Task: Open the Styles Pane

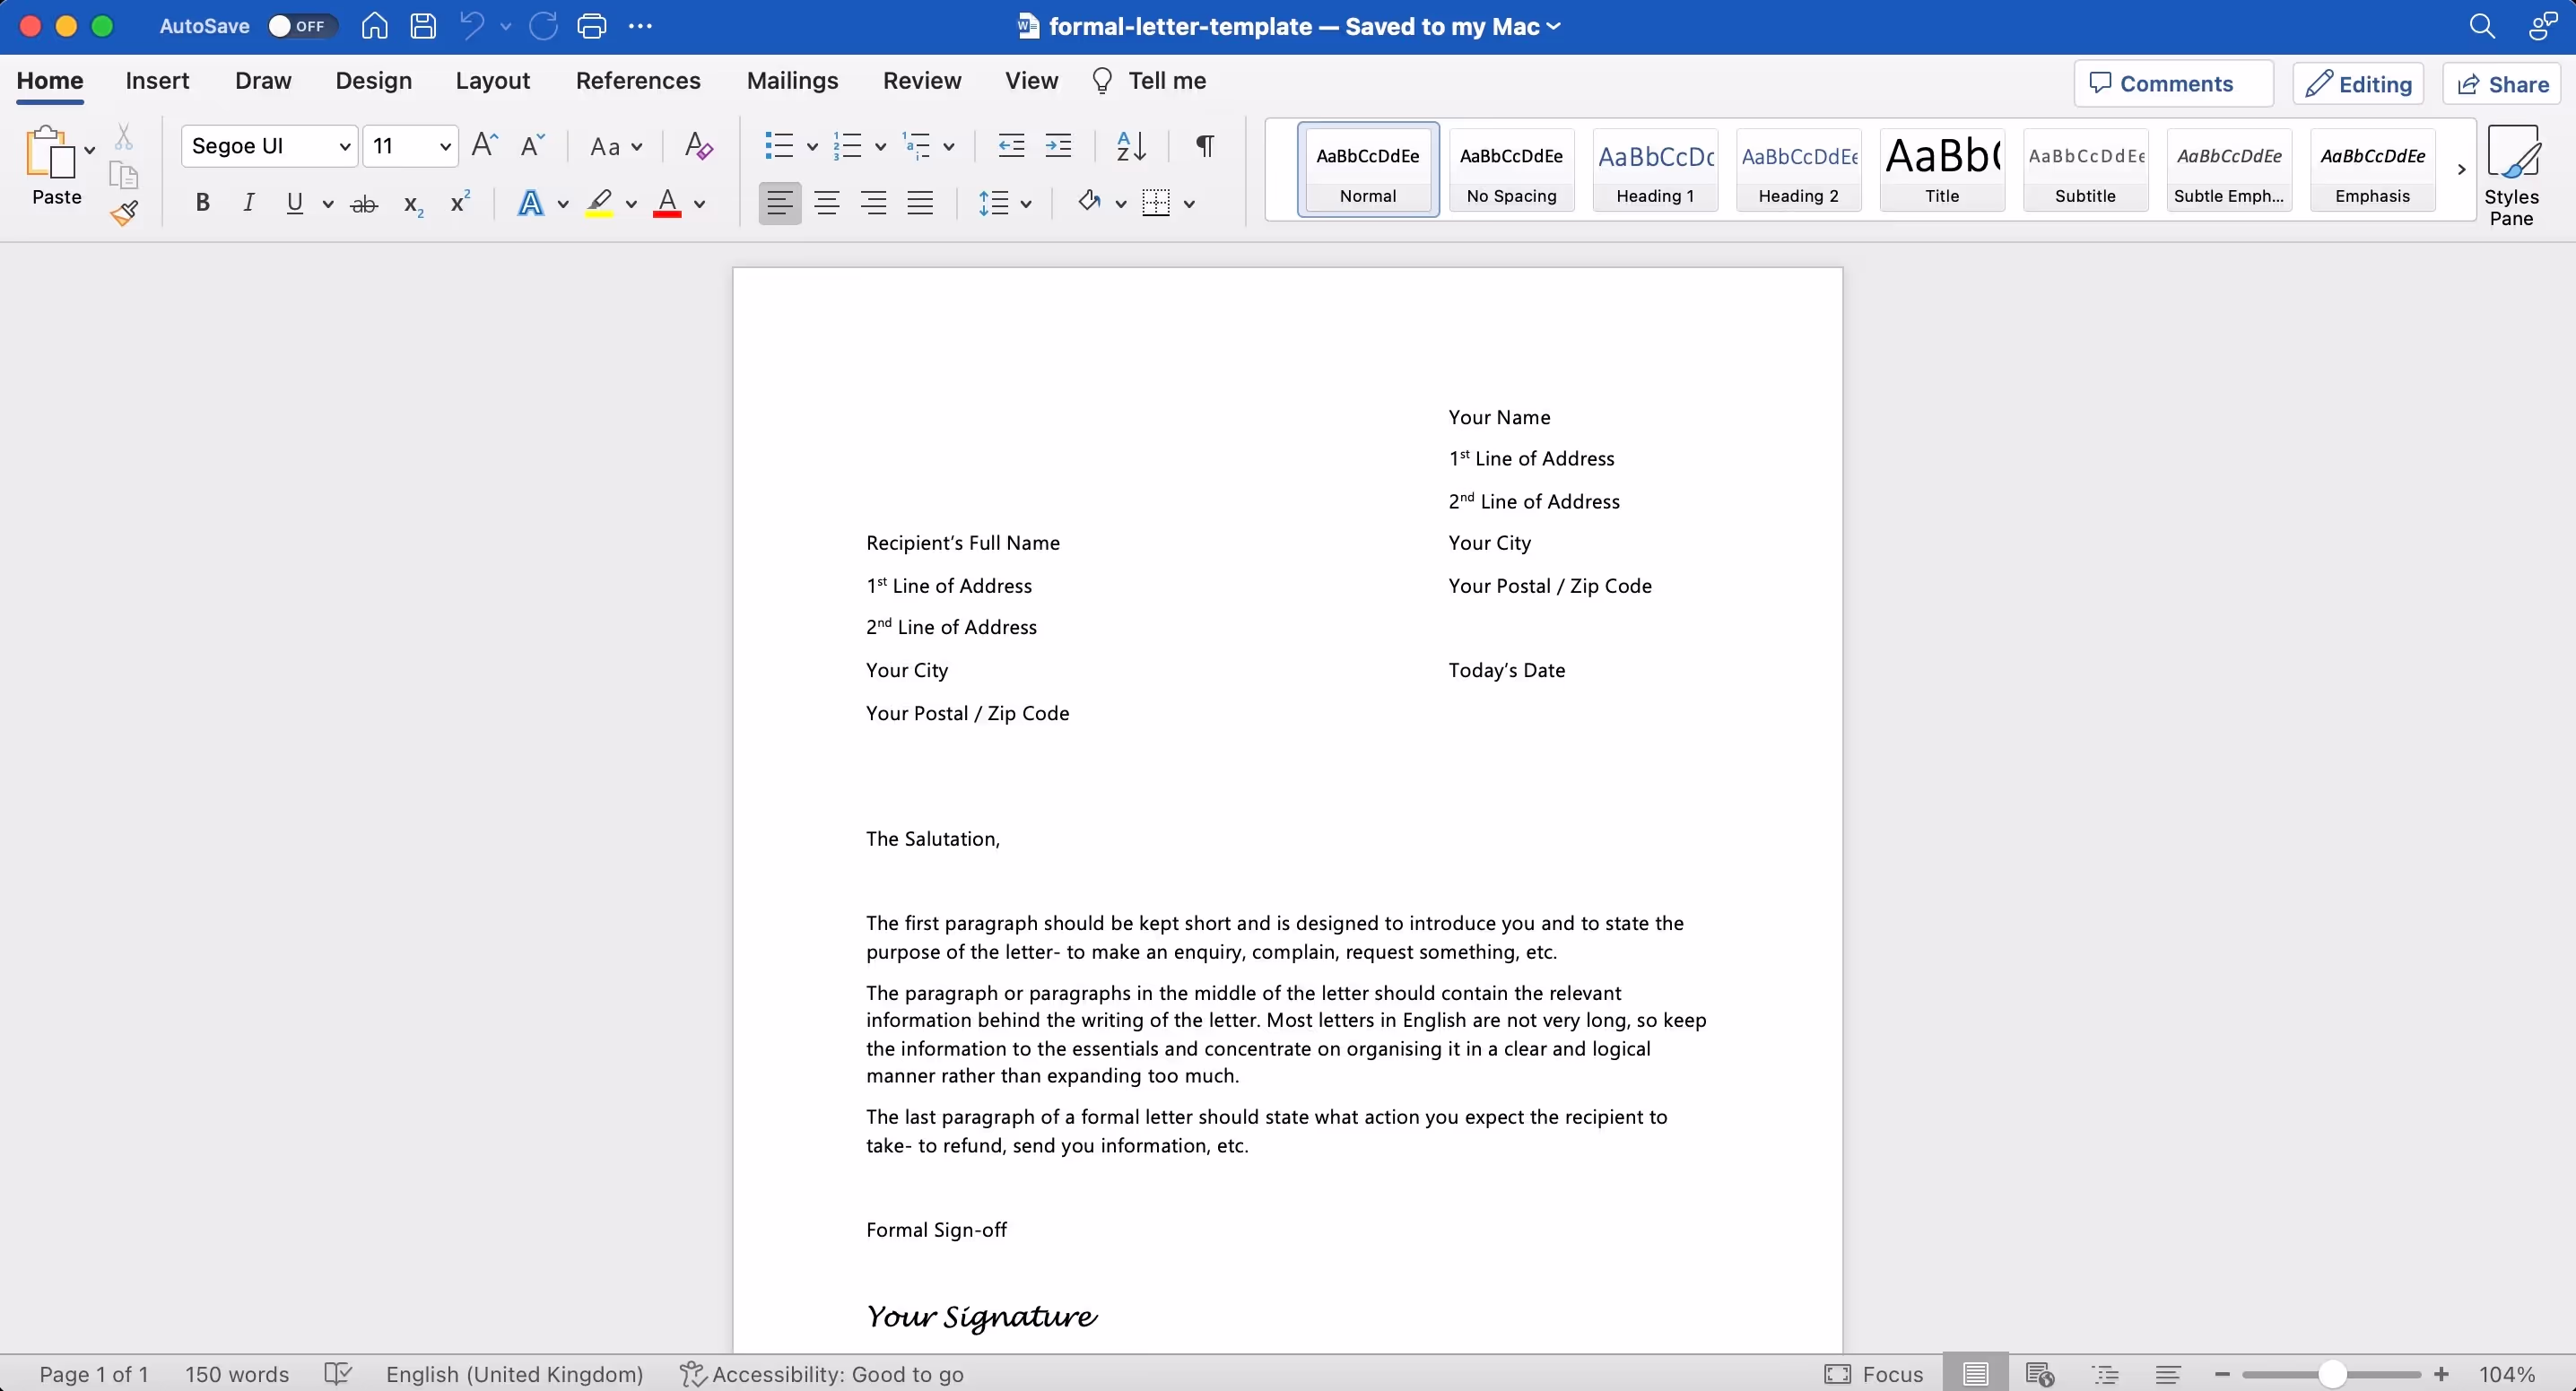Action: tap(2511, 175)
